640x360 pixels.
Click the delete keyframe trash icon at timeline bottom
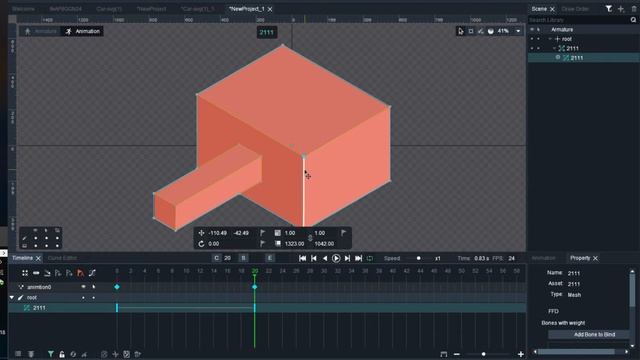[138, 354]
